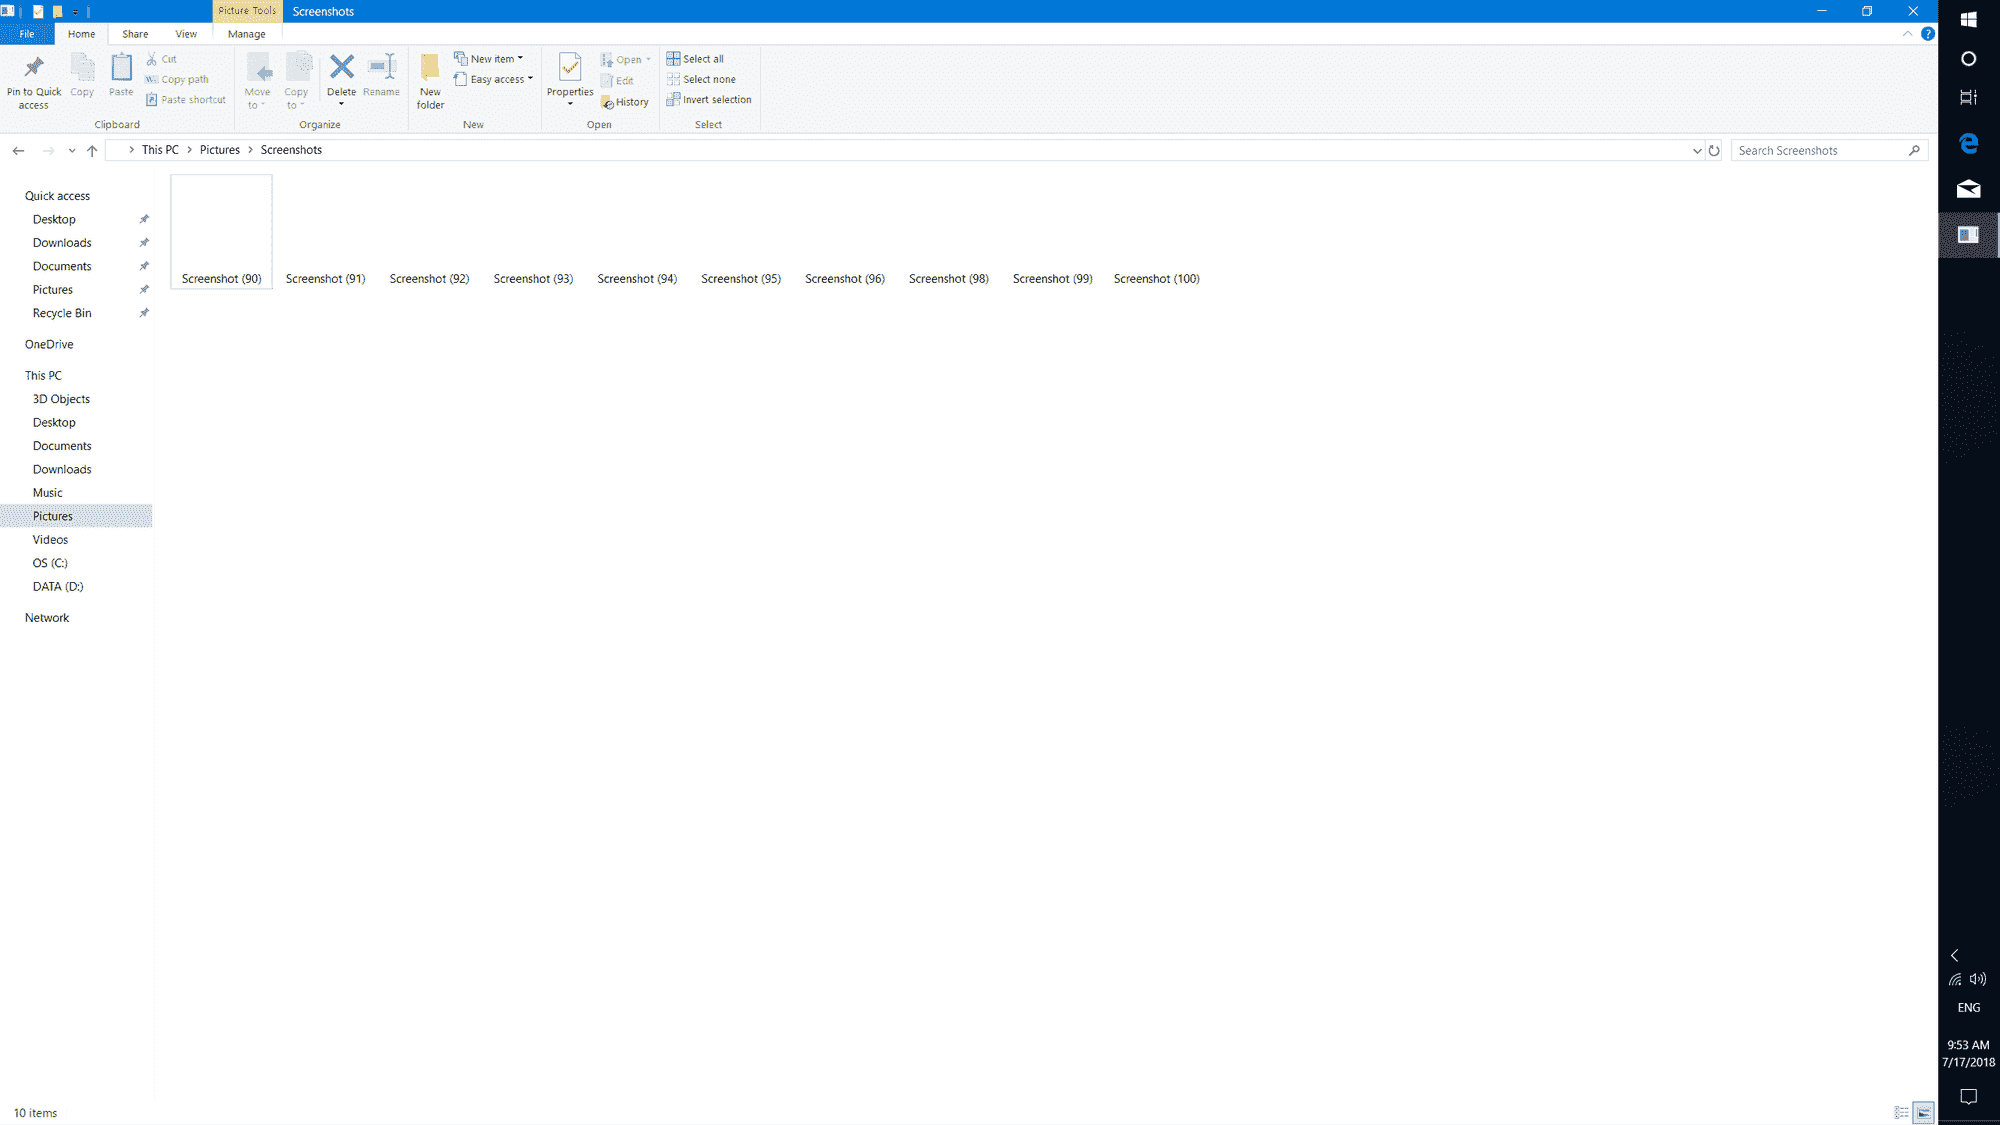Refresh the Screenshots folder view
Viewport: 2000px width, 1125px height.
tap(1714, 150)
